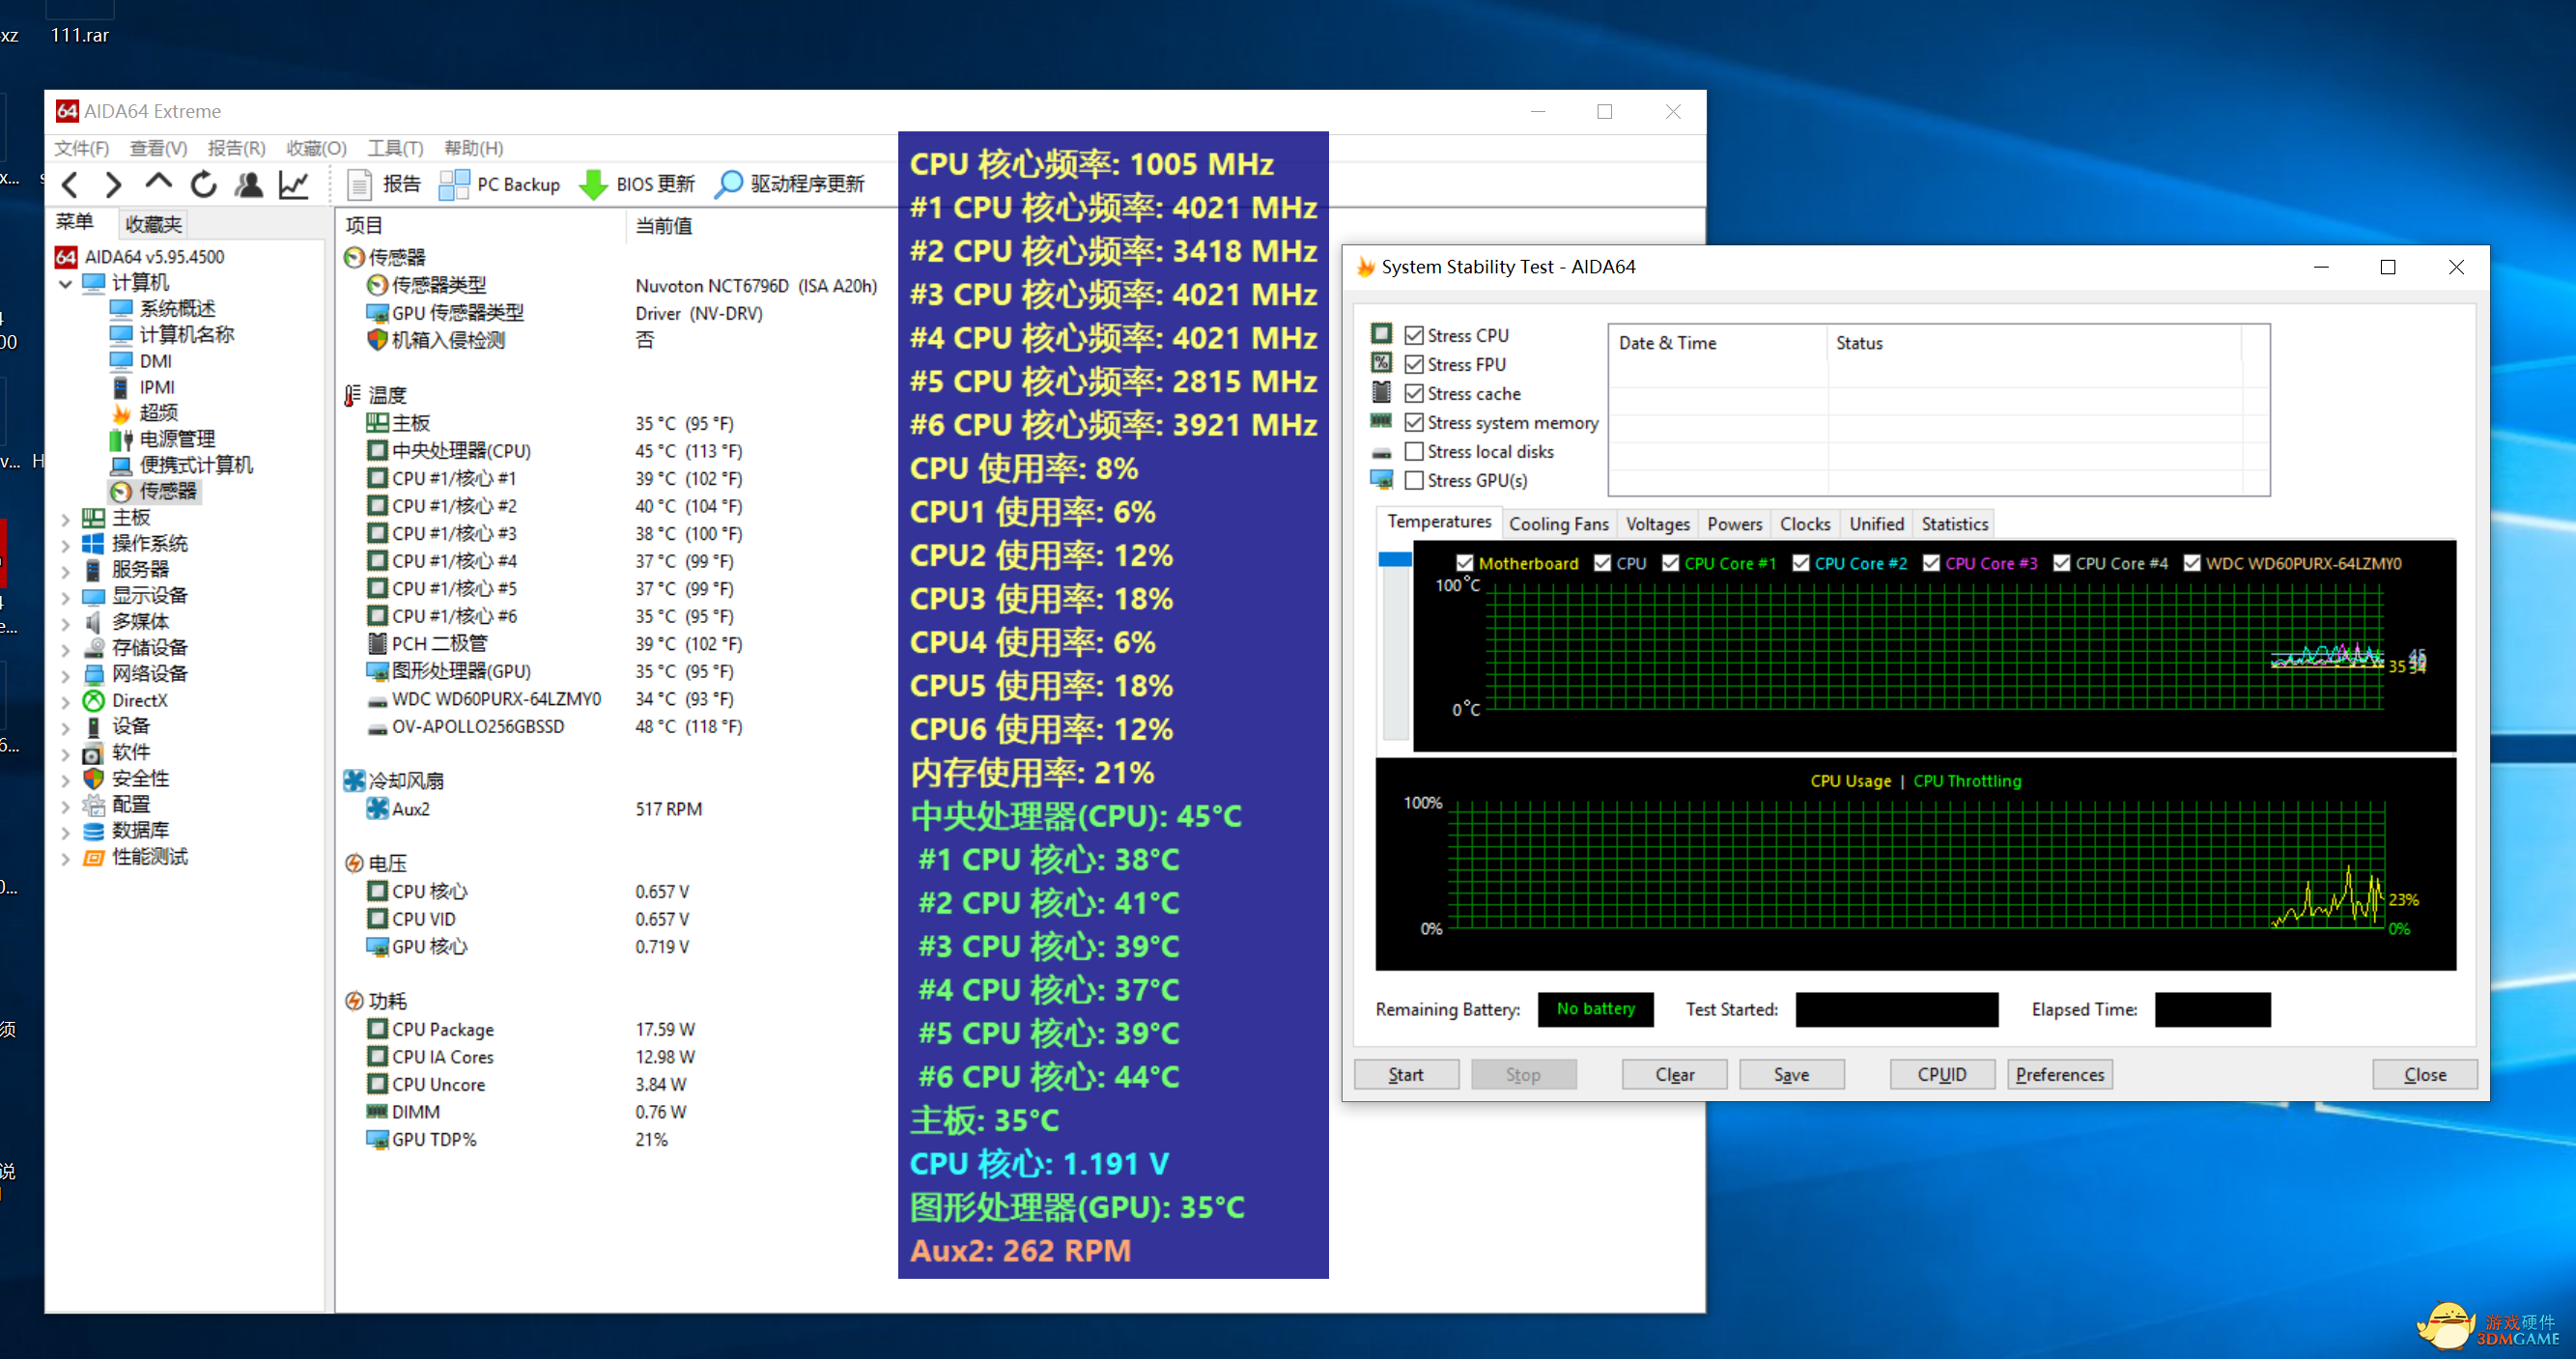The width and height of the screenshot is (2576, 1359).
Task: Open the 文件(F) menu
Action: (x=81, y=148)
